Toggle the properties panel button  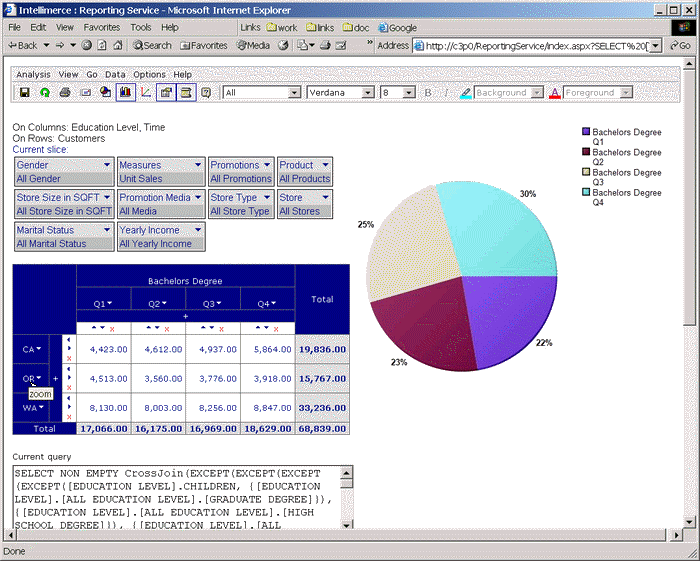166,92
